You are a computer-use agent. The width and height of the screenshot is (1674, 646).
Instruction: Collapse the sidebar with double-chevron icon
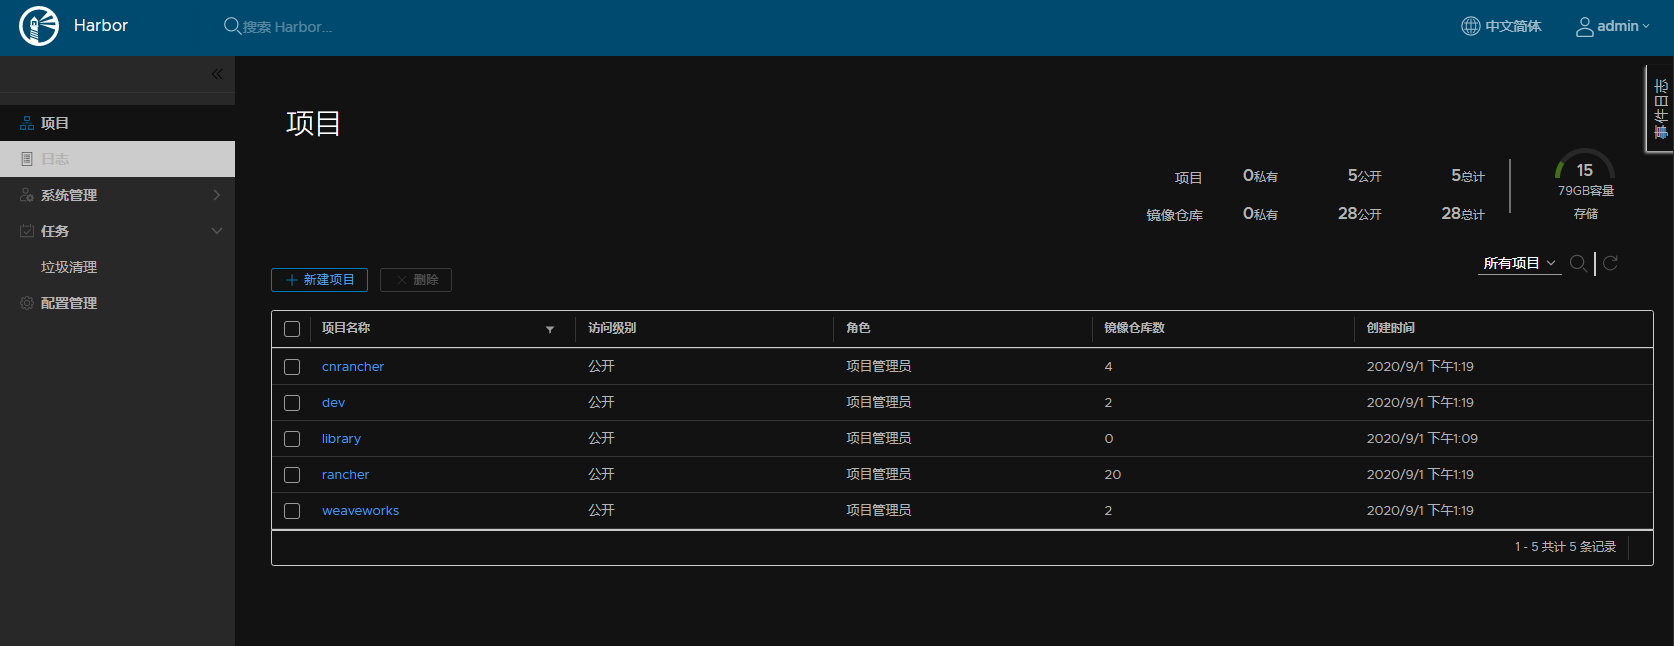pyautogui.click(x=217, y=74)
